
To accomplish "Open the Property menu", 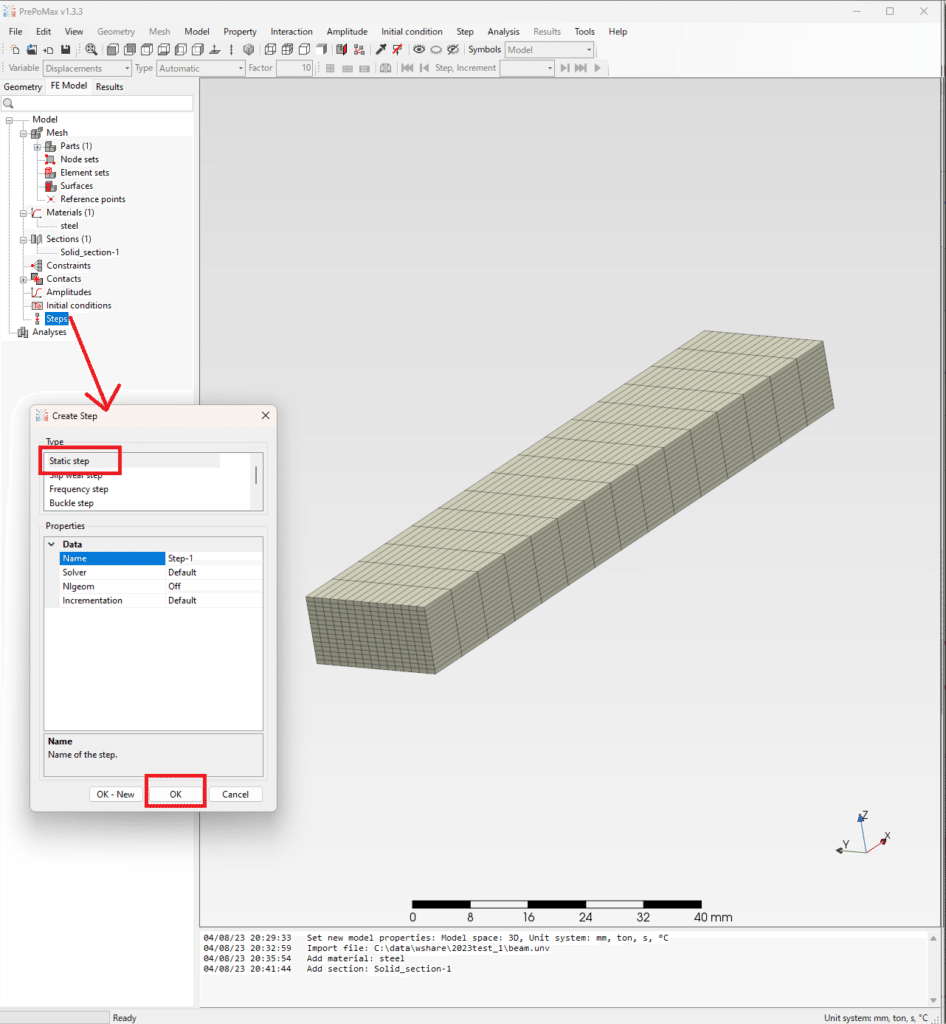I will (x=240, y=31).
